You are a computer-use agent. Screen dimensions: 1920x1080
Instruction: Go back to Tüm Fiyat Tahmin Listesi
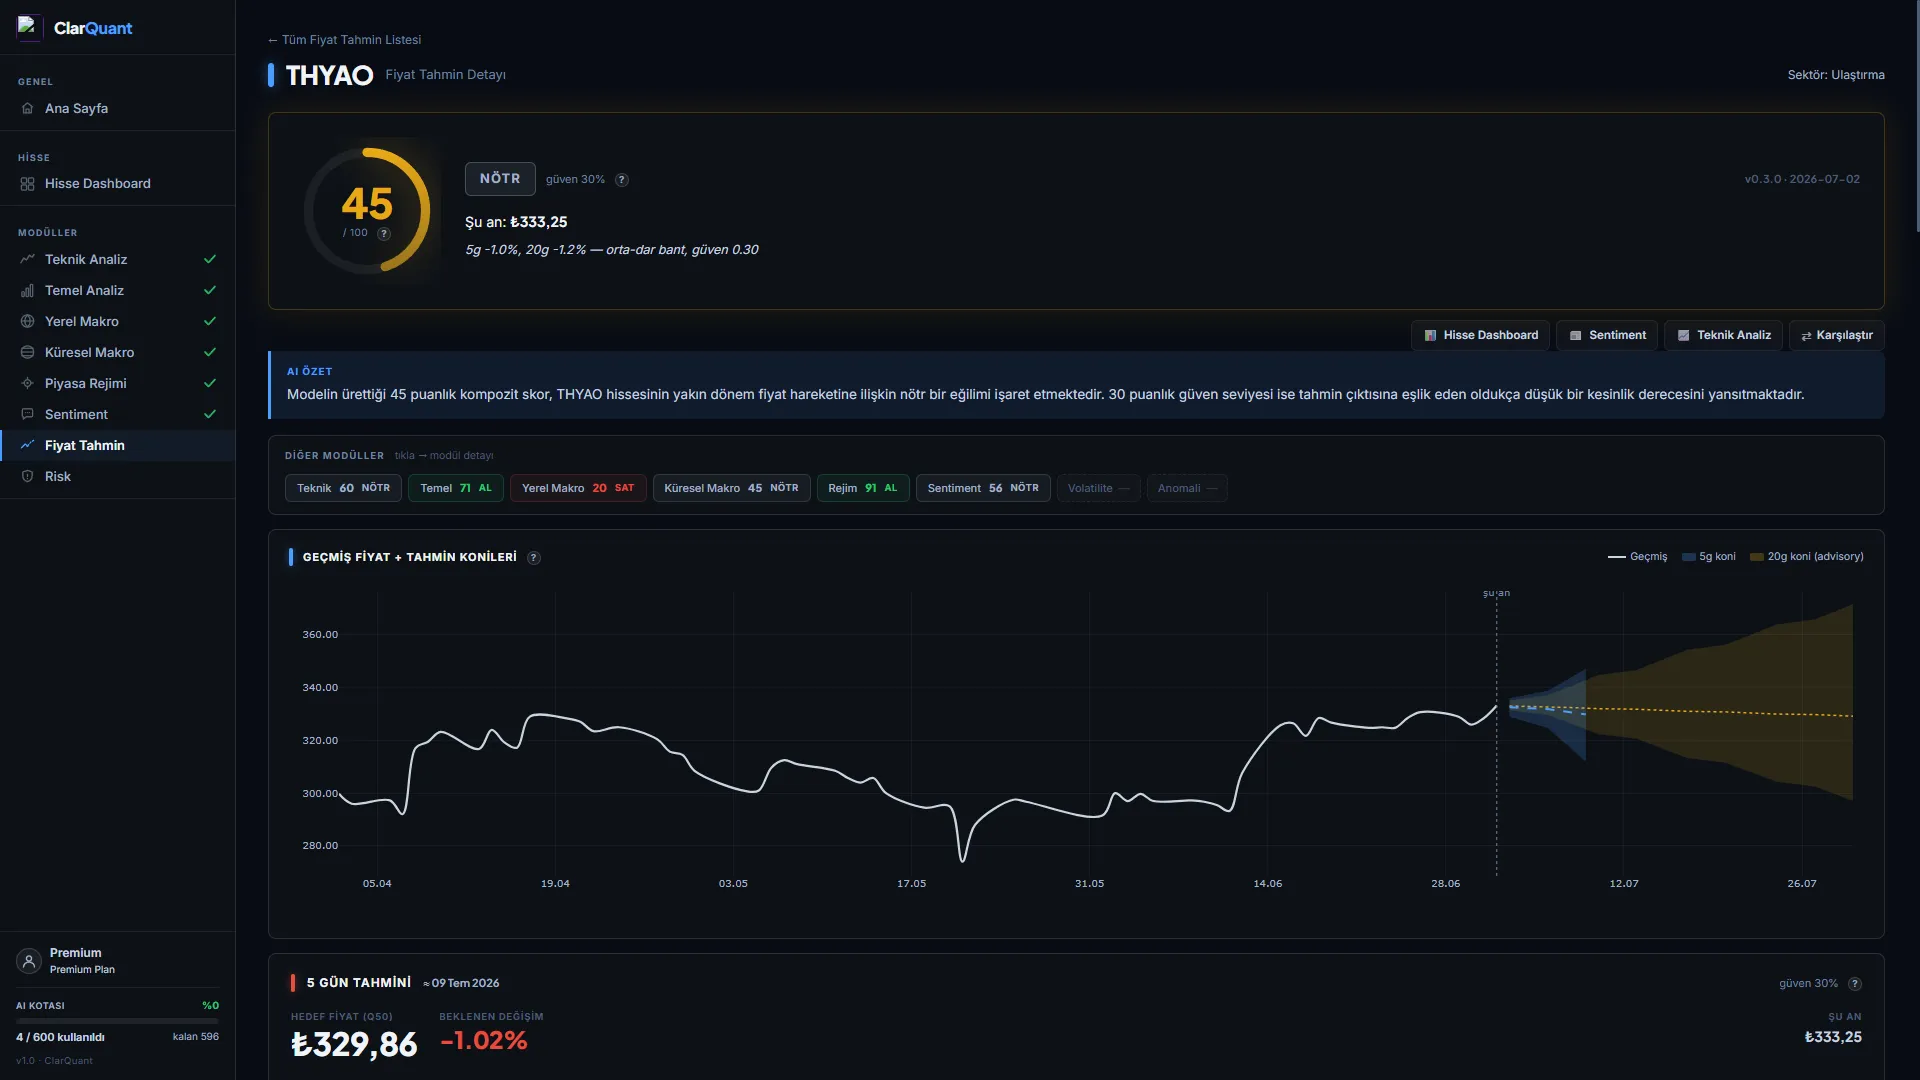344,40
